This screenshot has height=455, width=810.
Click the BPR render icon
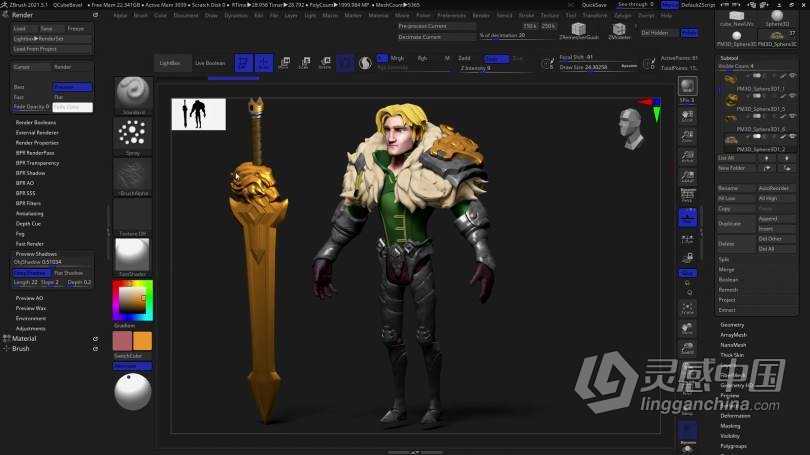click(x=688, y=86)
